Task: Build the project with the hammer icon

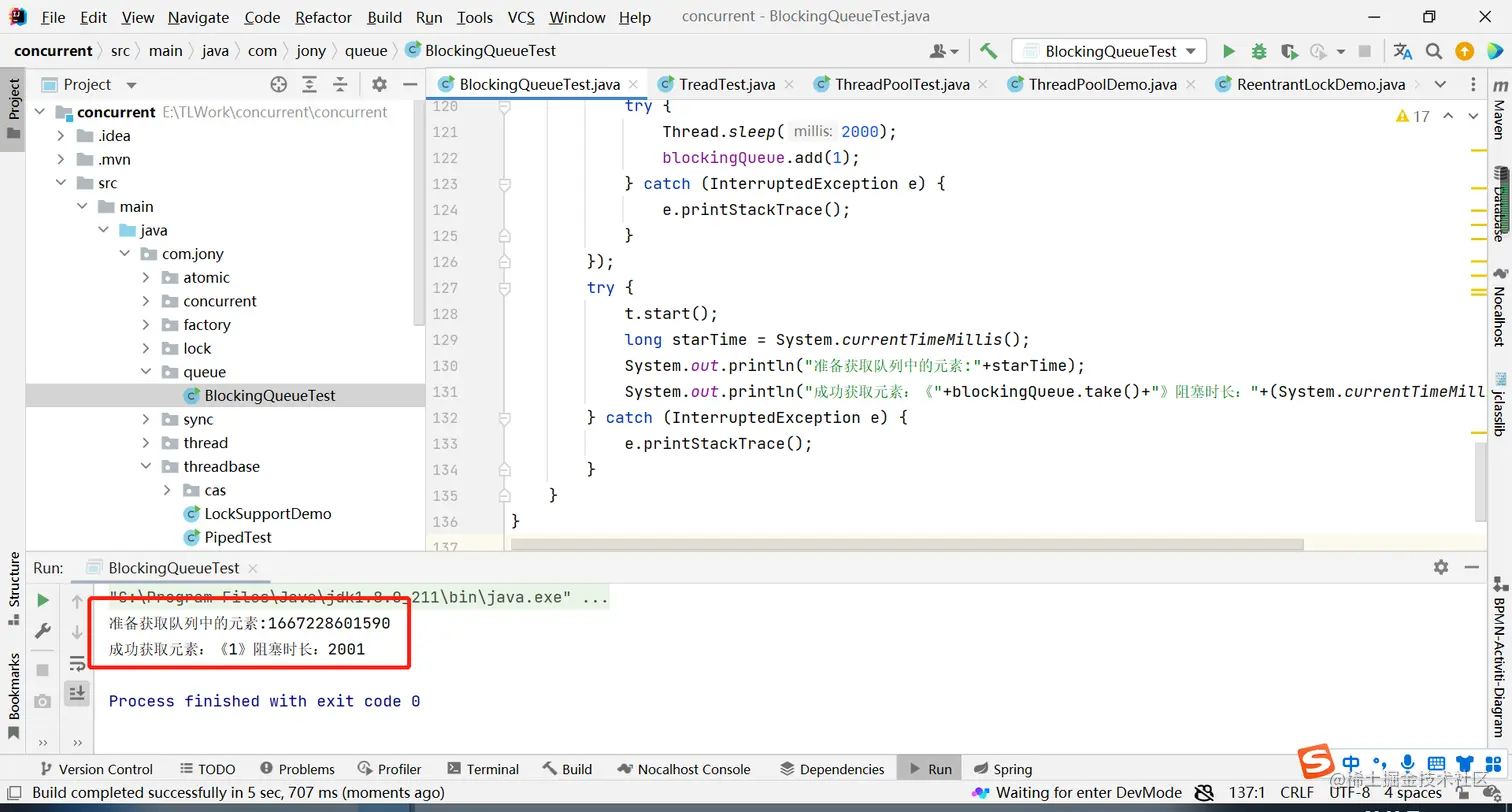Action: [x=988, y=51]
